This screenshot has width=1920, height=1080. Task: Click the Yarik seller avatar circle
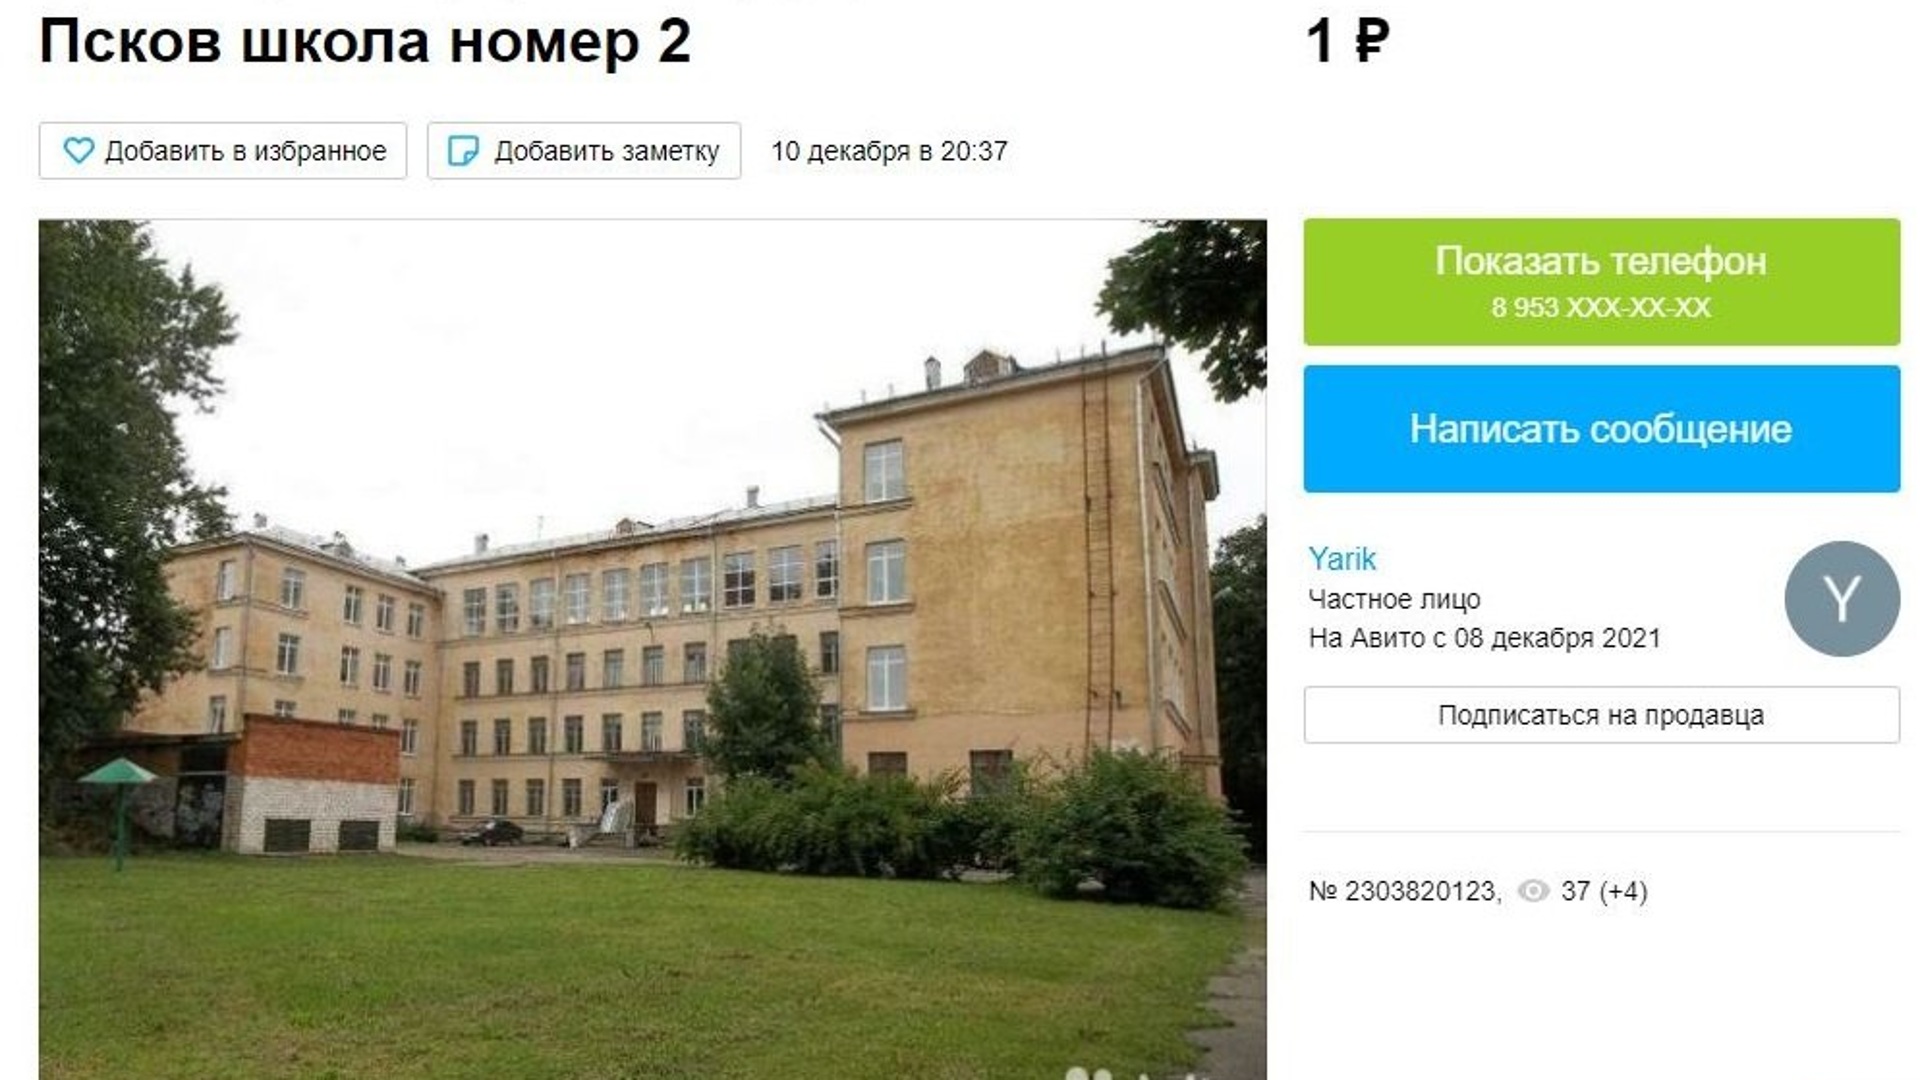click(1842, 599)
